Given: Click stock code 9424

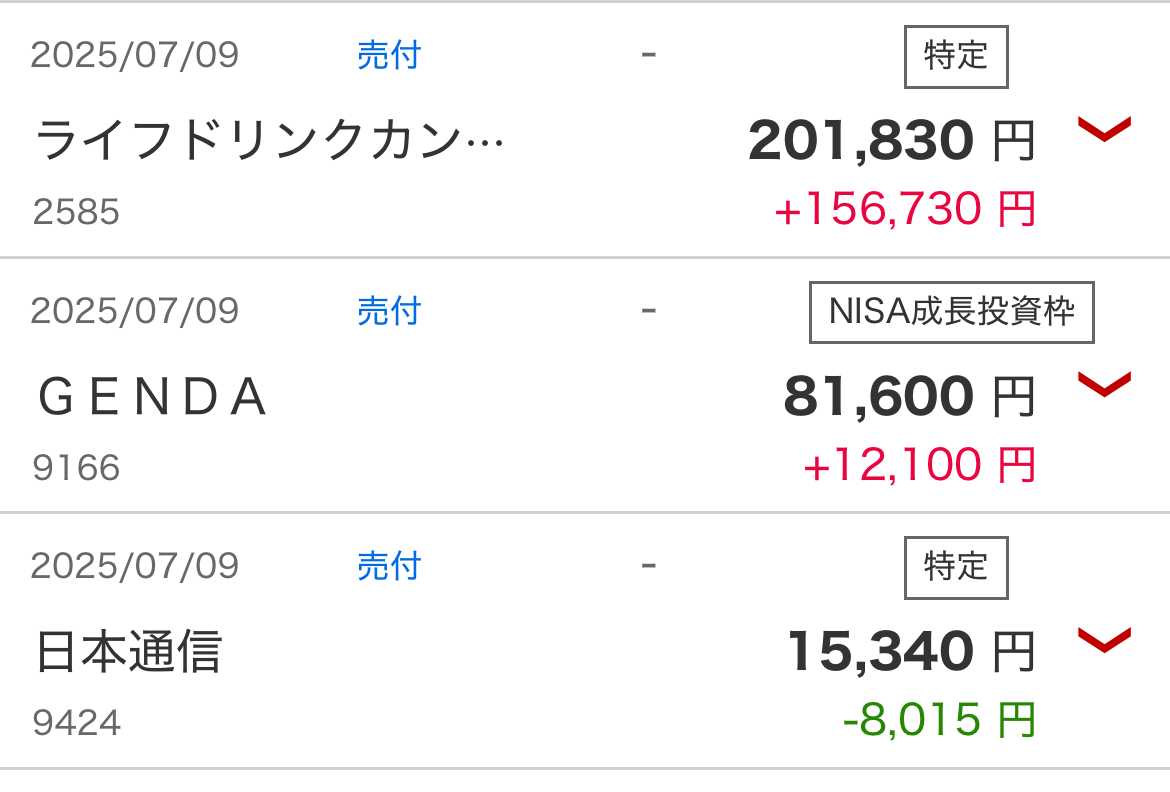Looking at the screenshot, I should 76,723.
